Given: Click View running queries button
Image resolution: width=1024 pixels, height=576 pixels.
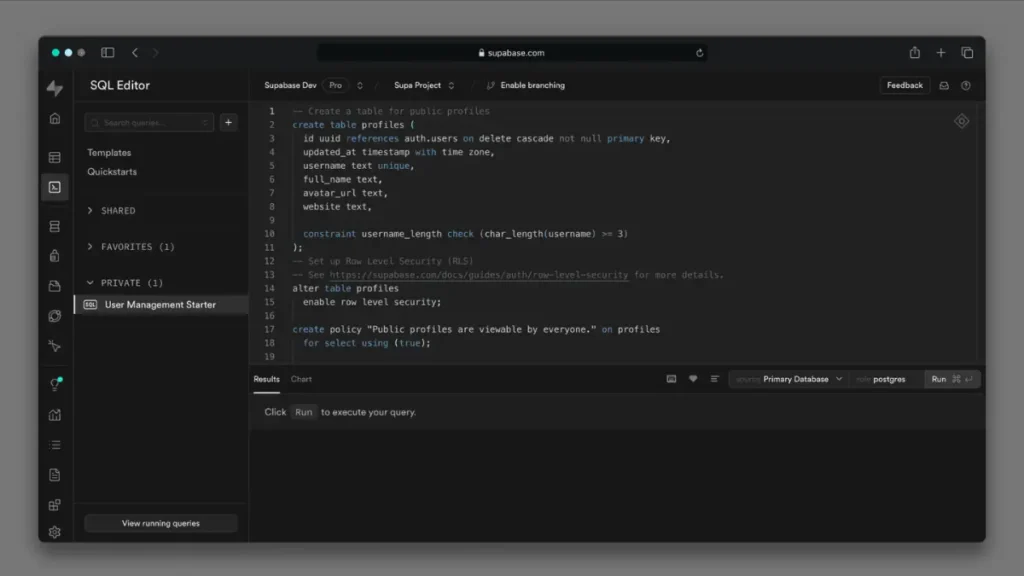Looking at the screenshot, I should (161, 523).
